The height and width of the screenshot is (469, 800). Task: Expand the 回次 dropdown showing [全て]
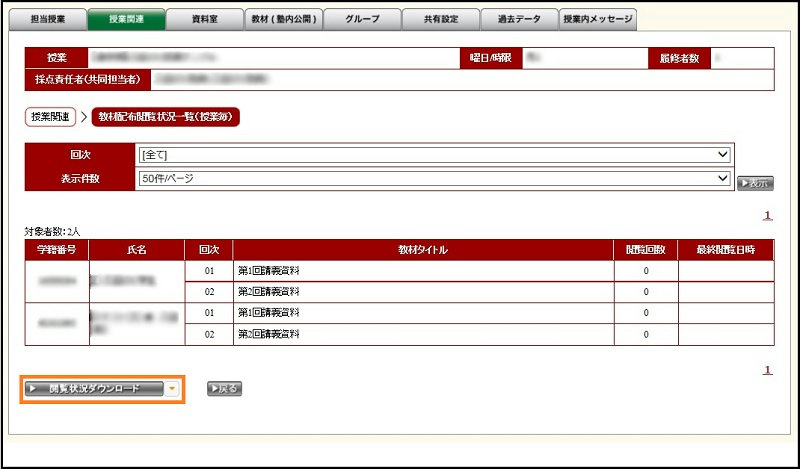point(433,155)
